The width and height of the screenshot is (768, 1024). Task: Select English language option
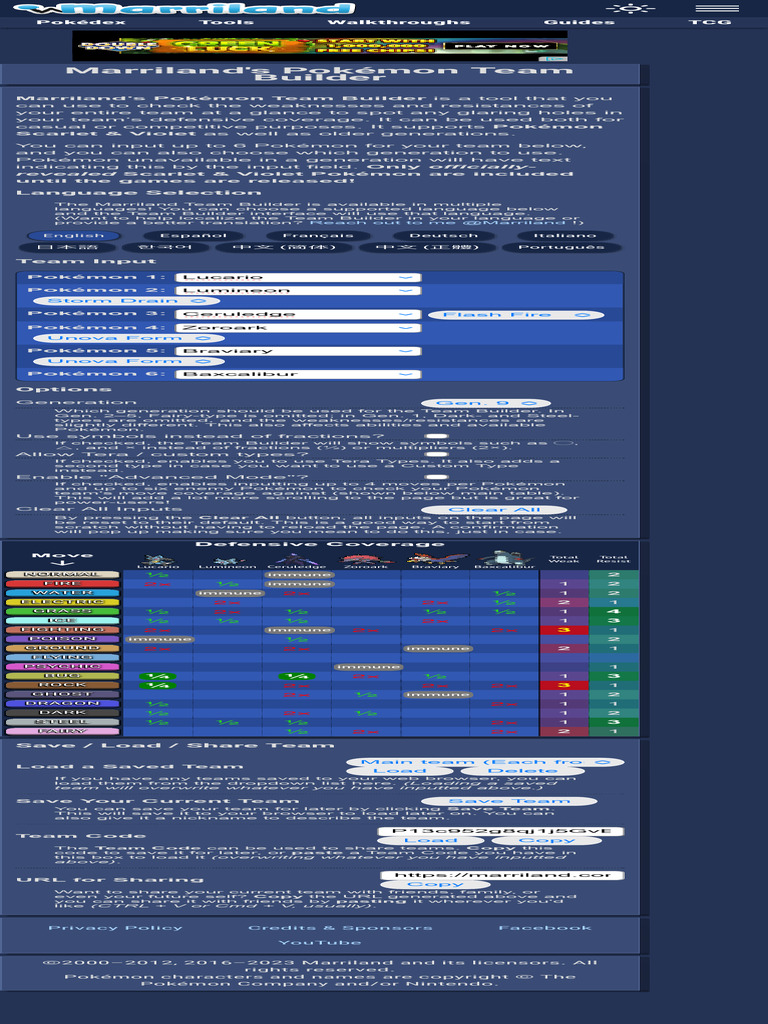coord(73,236)
